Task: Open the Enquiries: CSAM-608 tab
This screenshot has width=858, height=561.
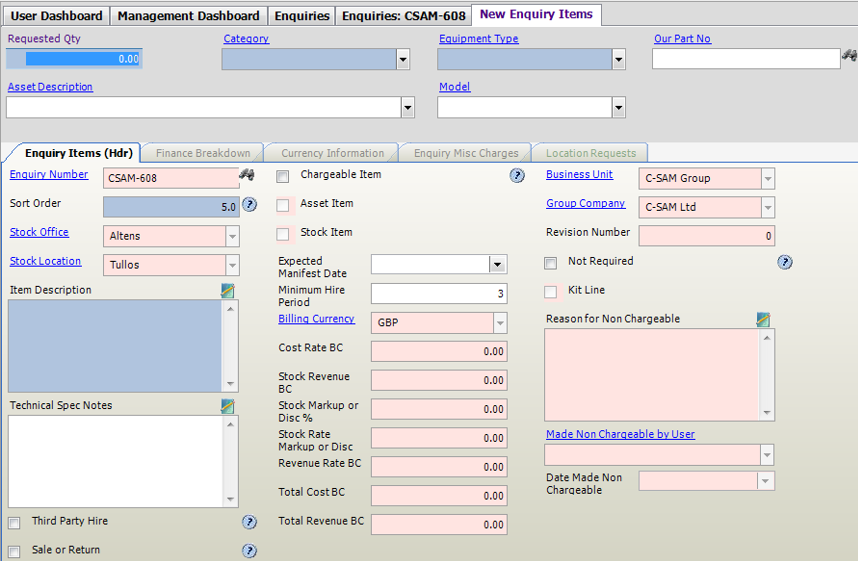Action: 403,16
